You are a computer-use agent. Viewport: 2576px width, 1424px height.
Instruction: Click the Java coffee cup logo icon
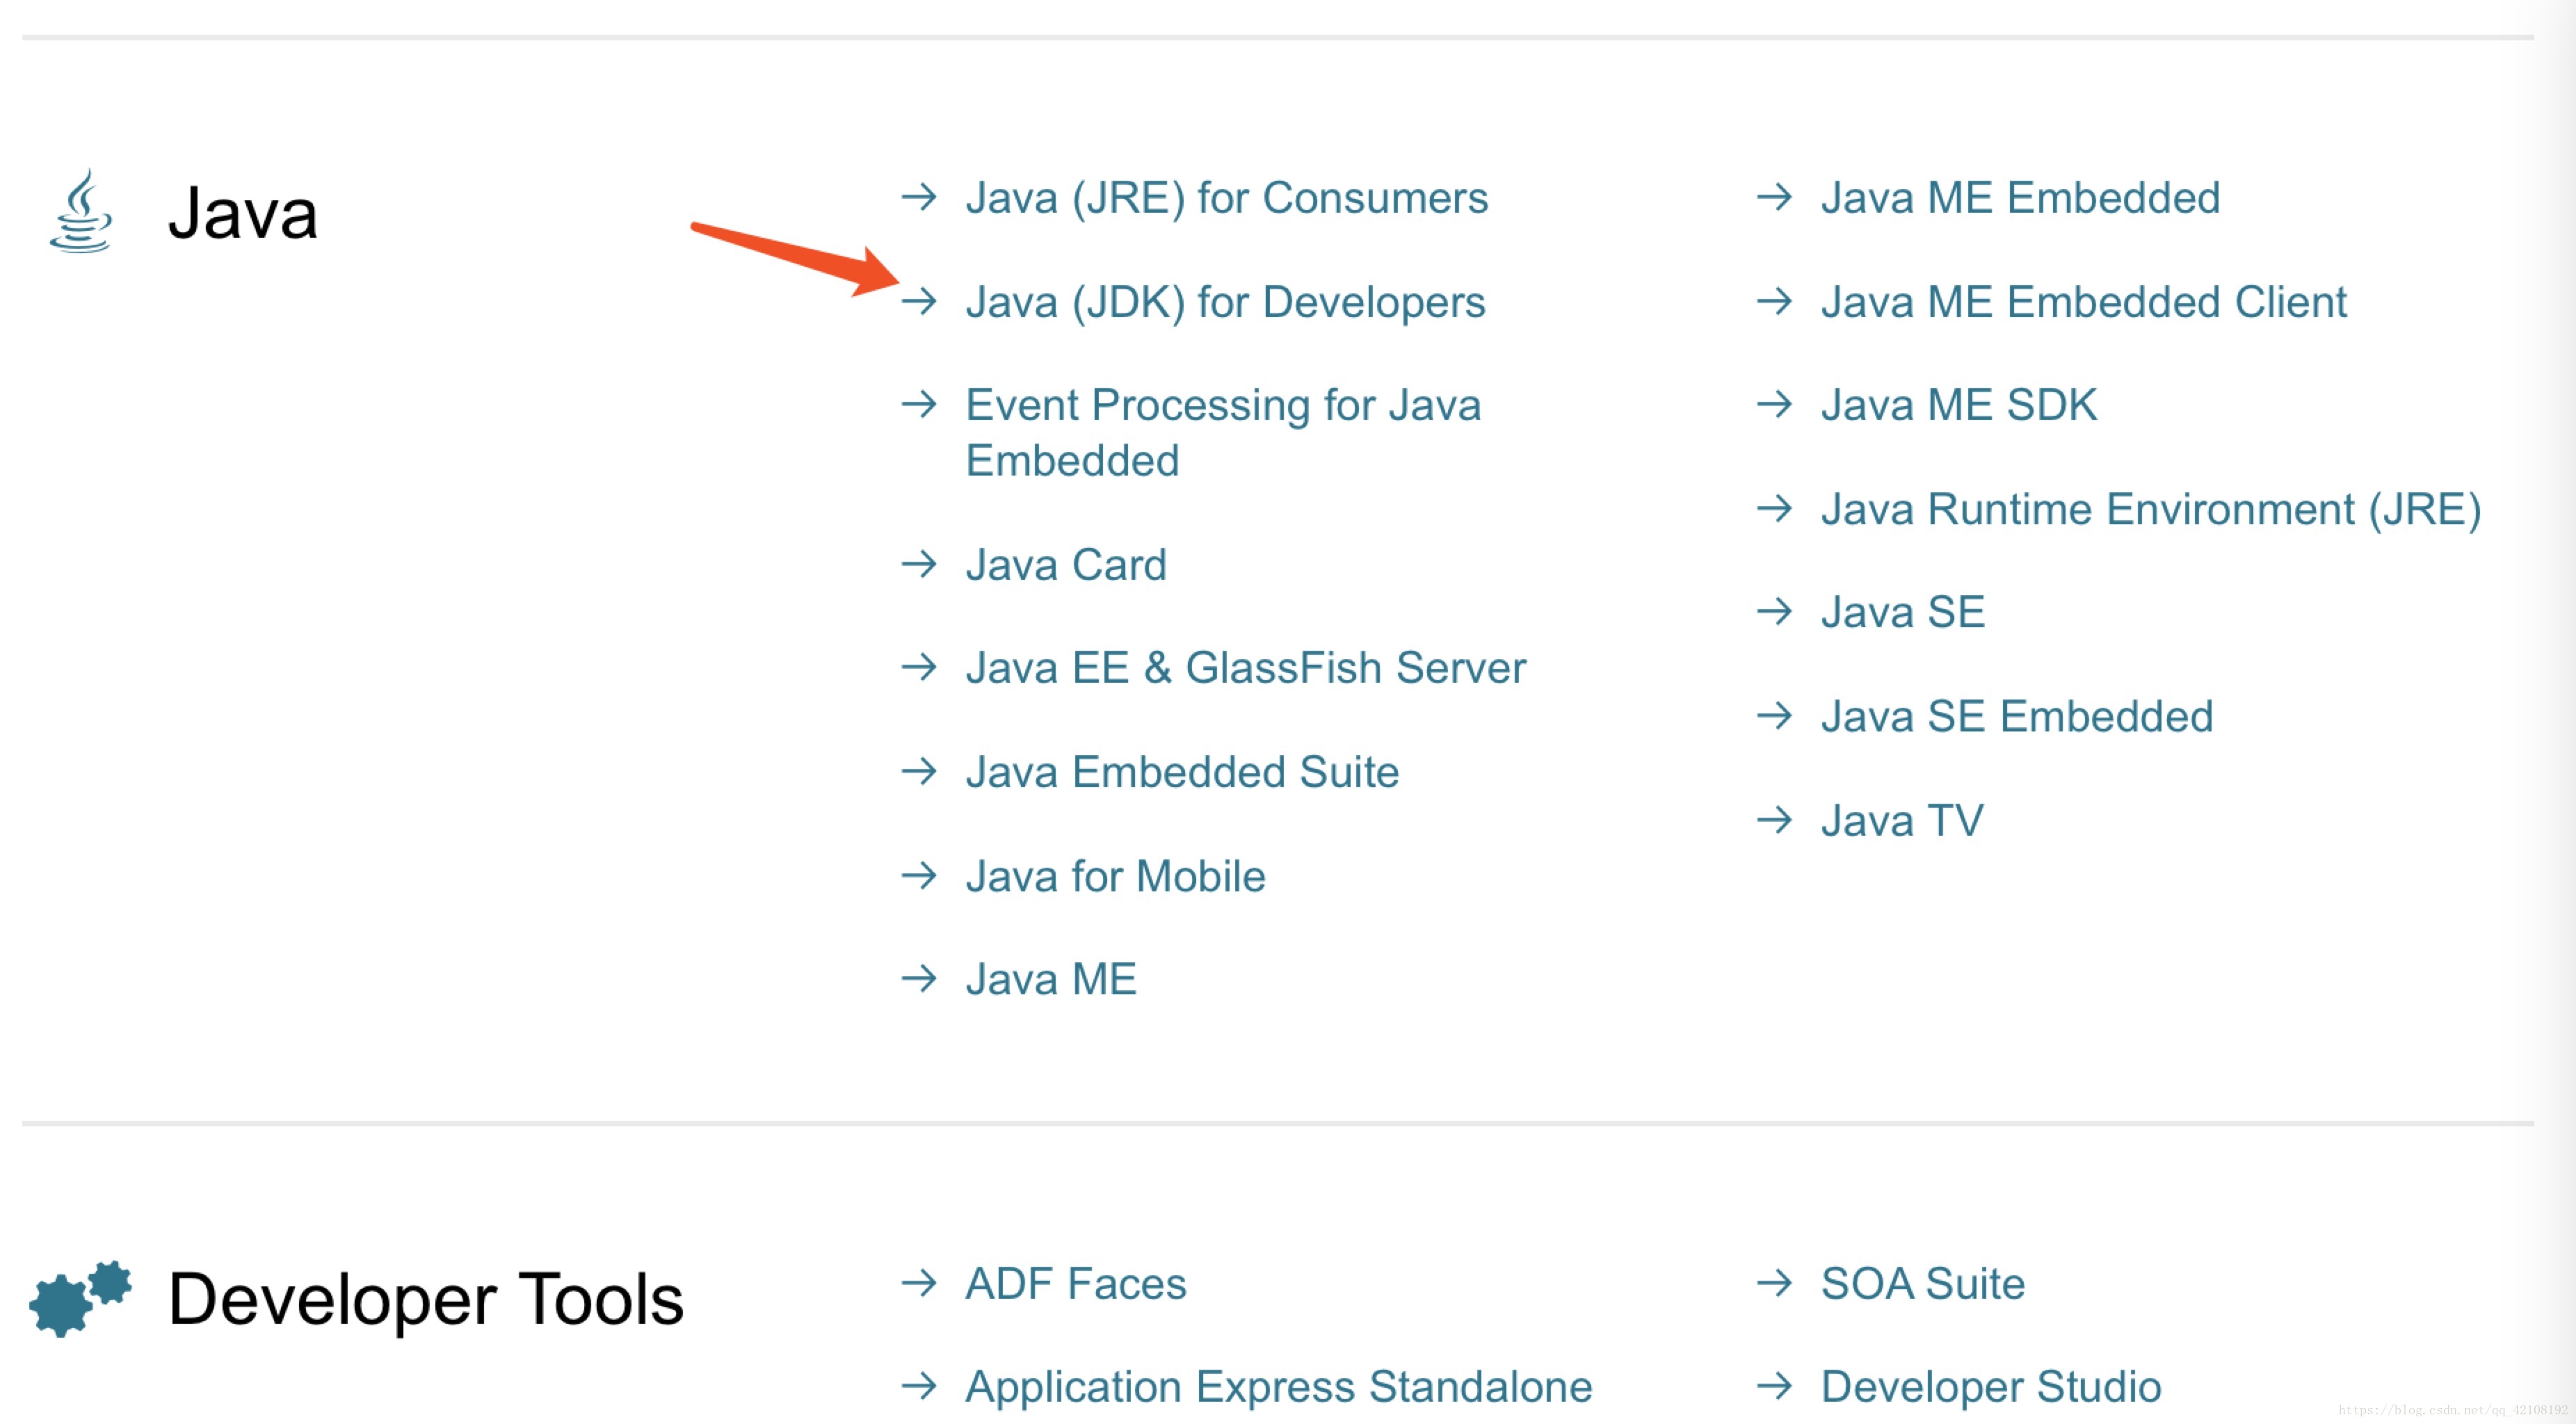point(80,211)
